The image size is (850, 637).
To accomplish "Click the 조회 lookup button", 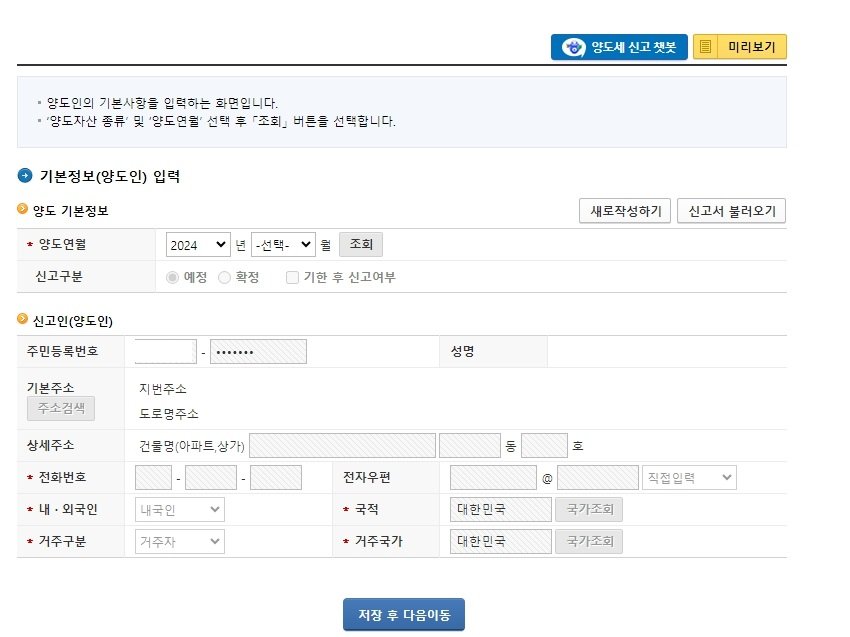I will (x=360, y=243).
